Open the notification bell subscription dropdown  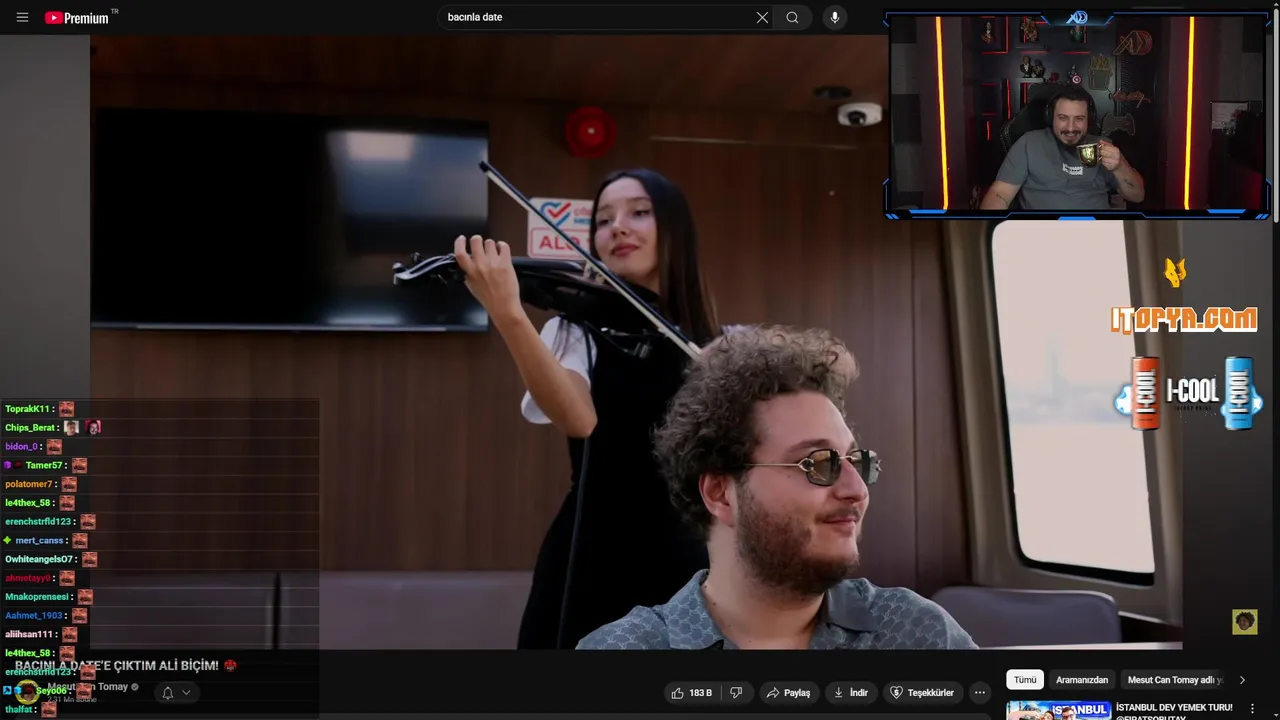(x=176, y=692)
